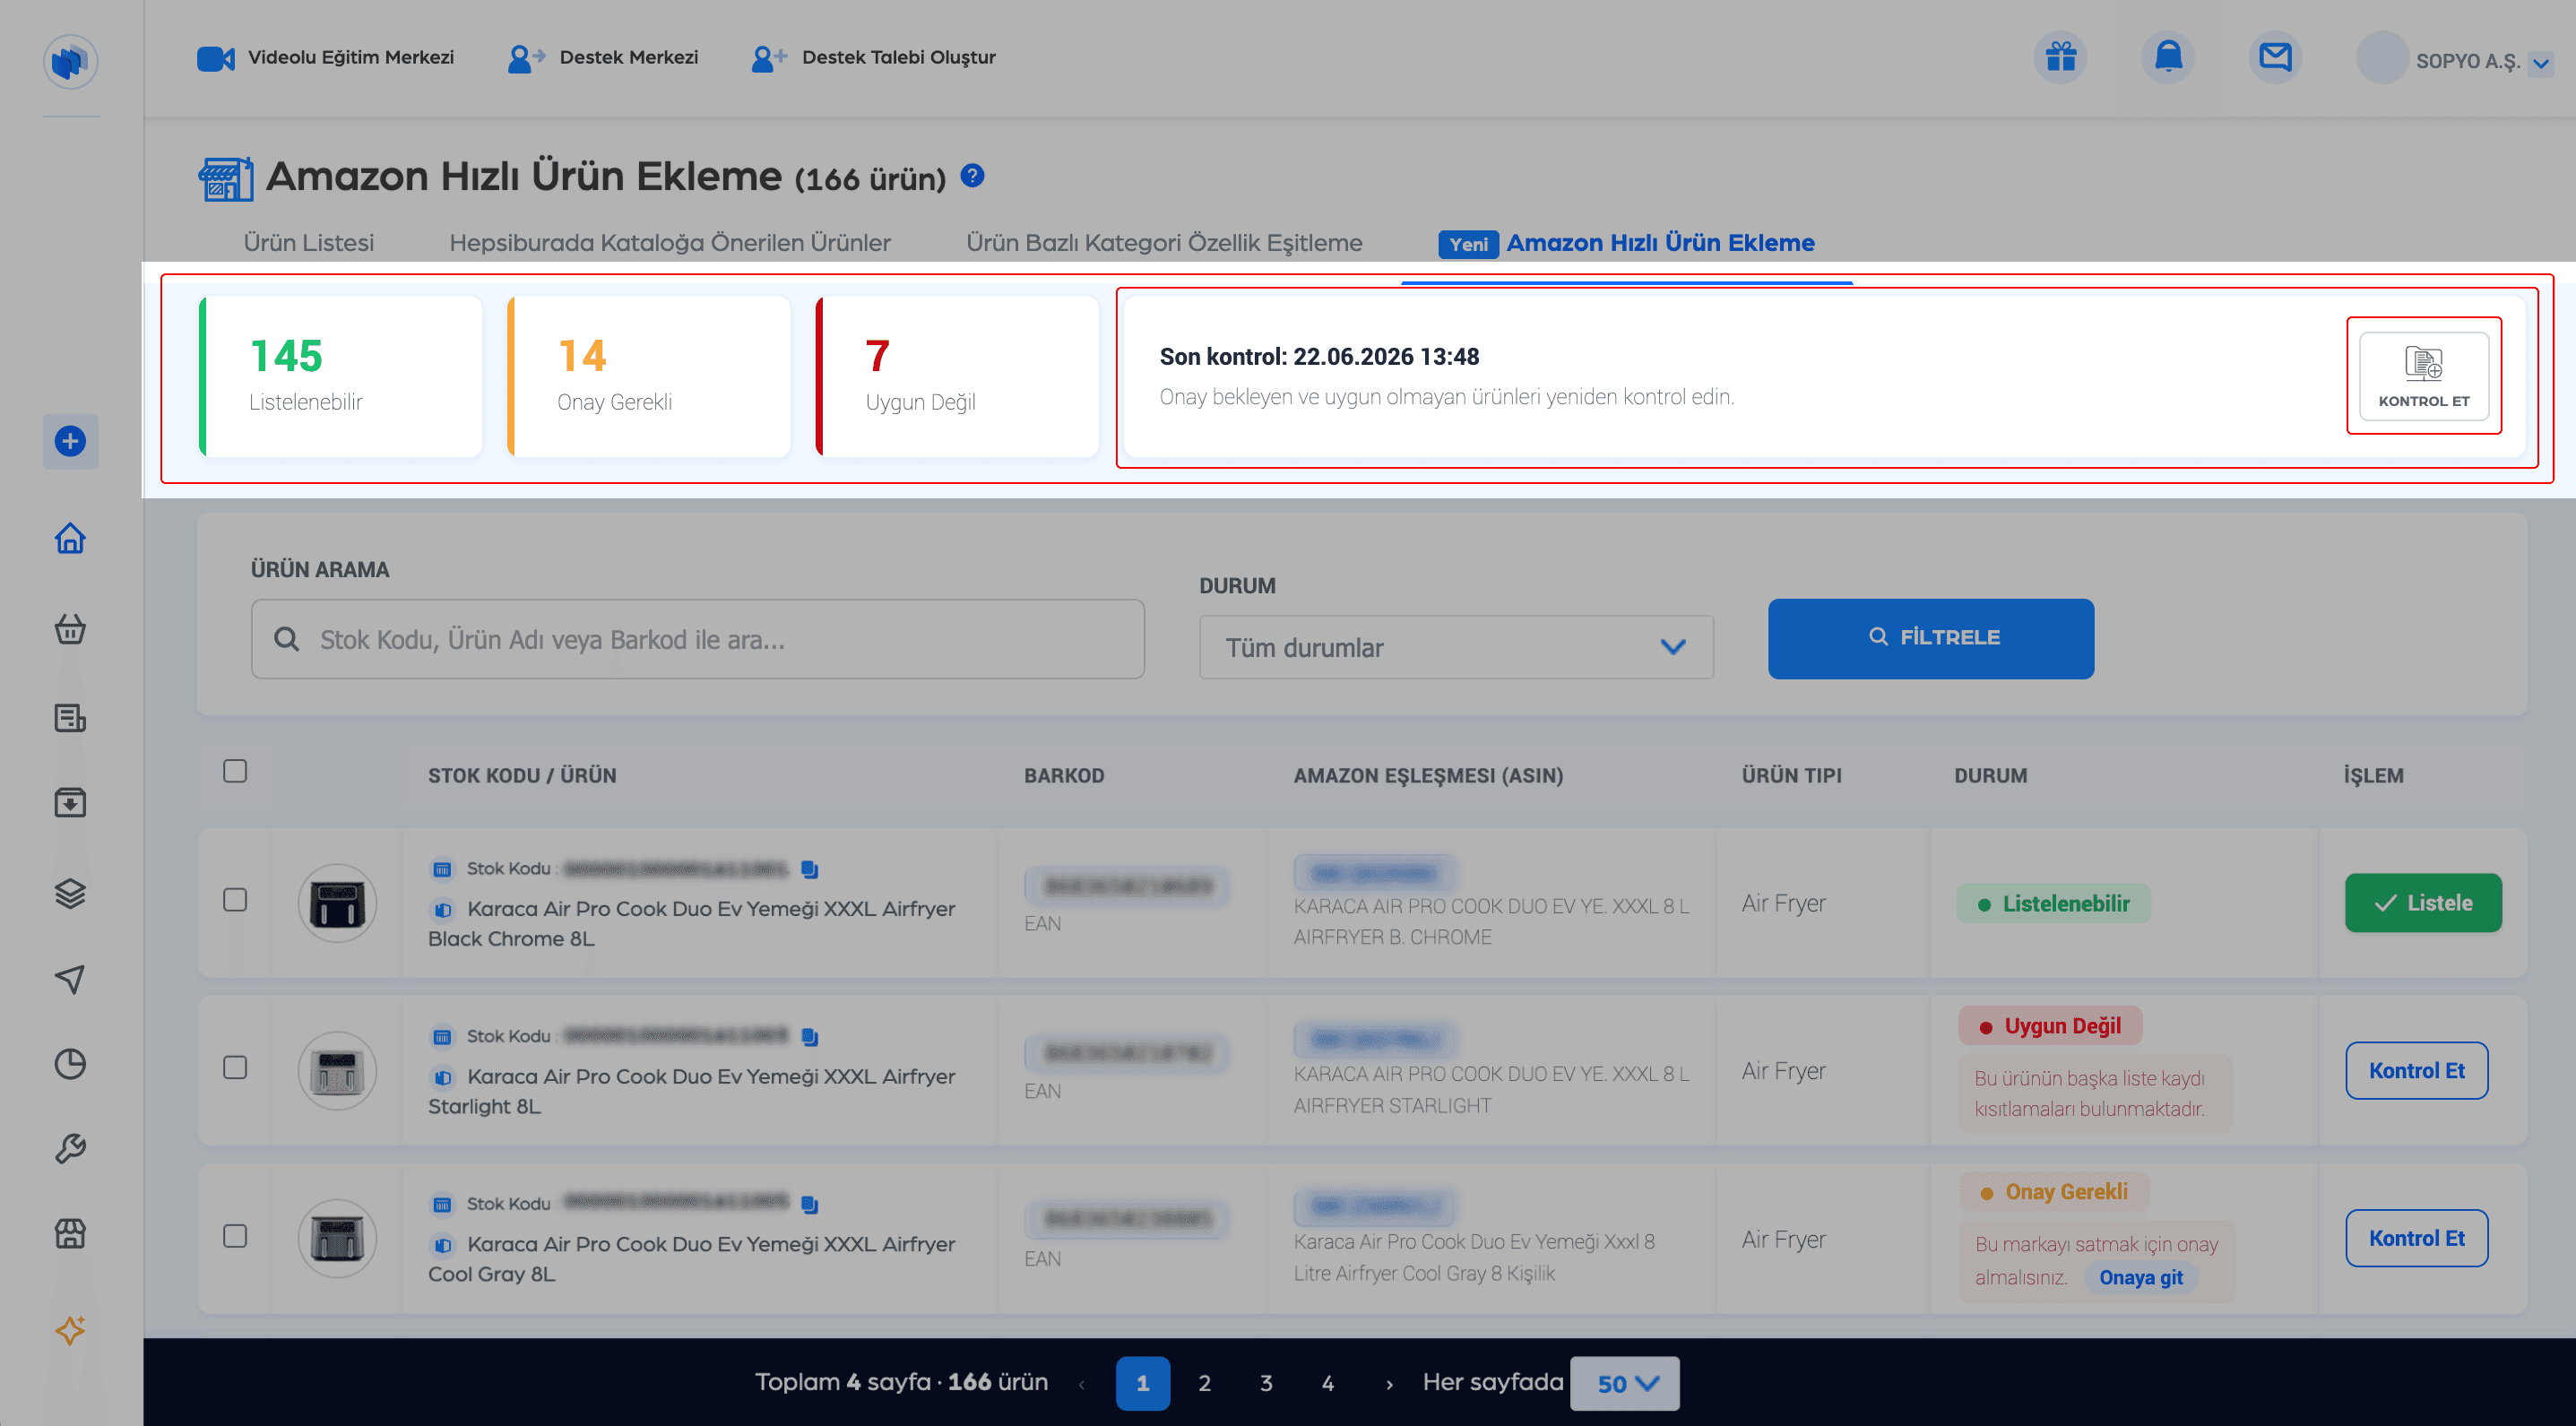Screen dimensions: 2576x1426
Task: Open the Tüm durumlar status dropdown
Action: click(1456, 647)
